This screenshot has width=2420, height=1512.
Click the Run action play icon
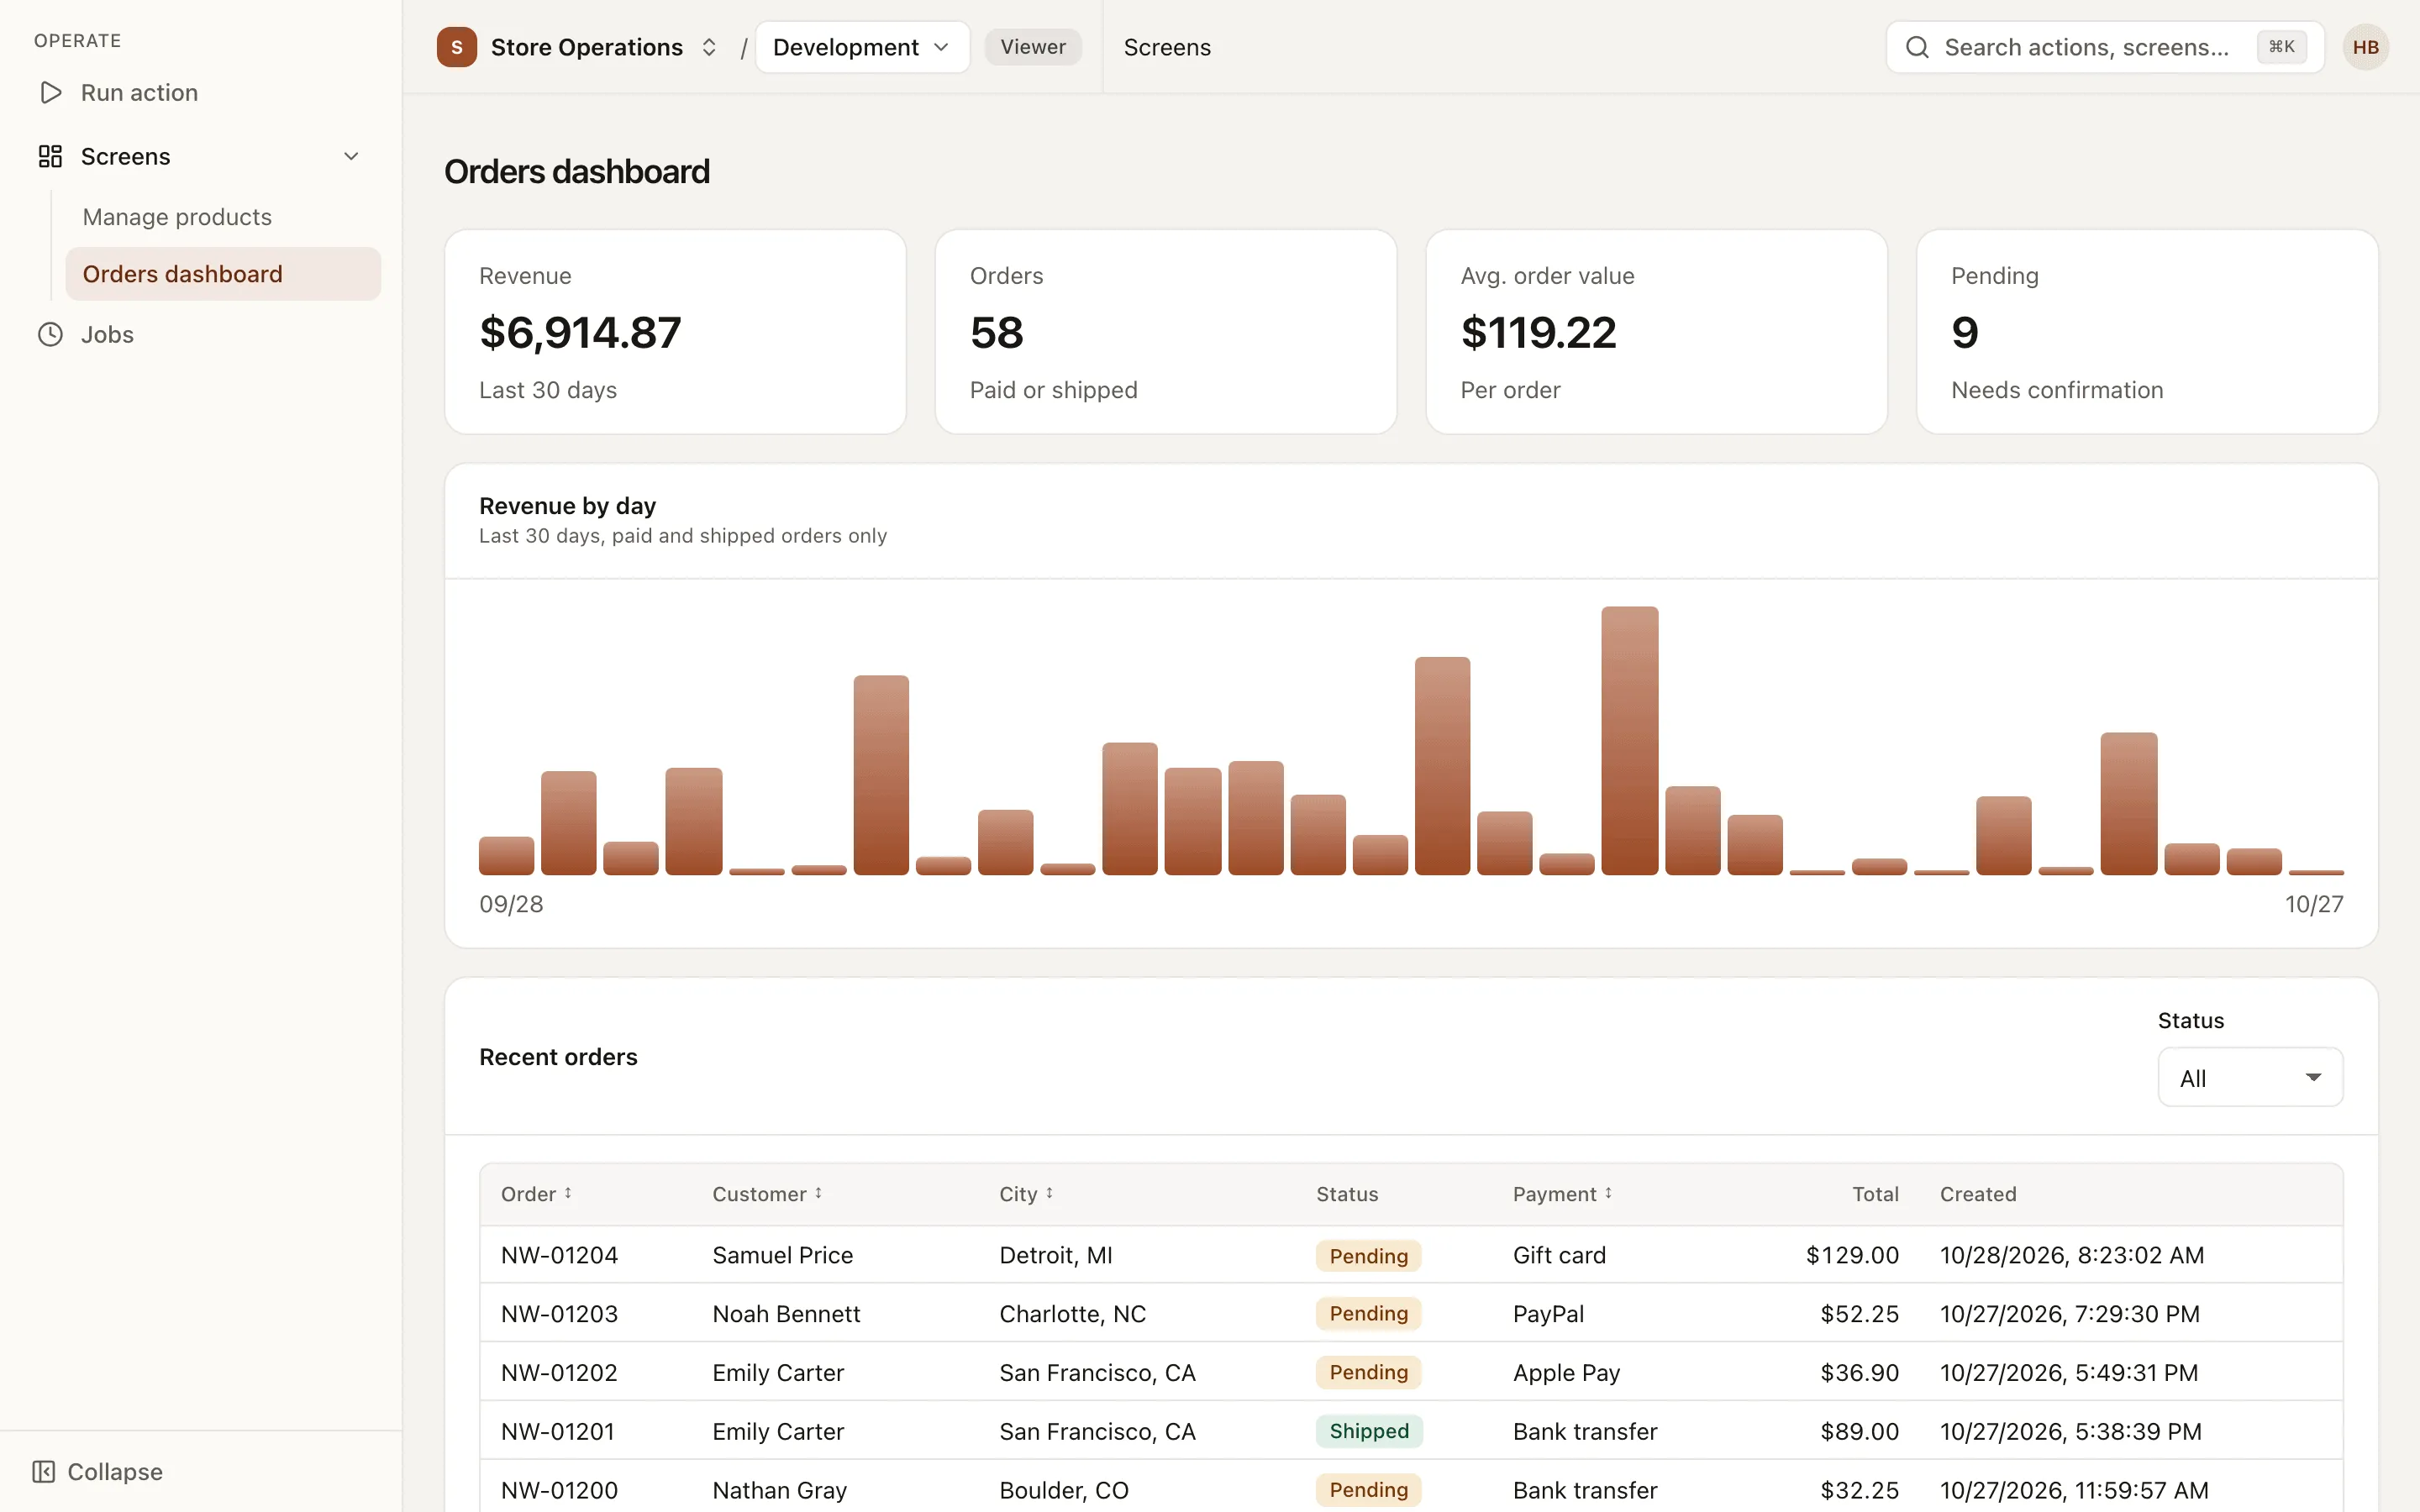pos(50,93)
